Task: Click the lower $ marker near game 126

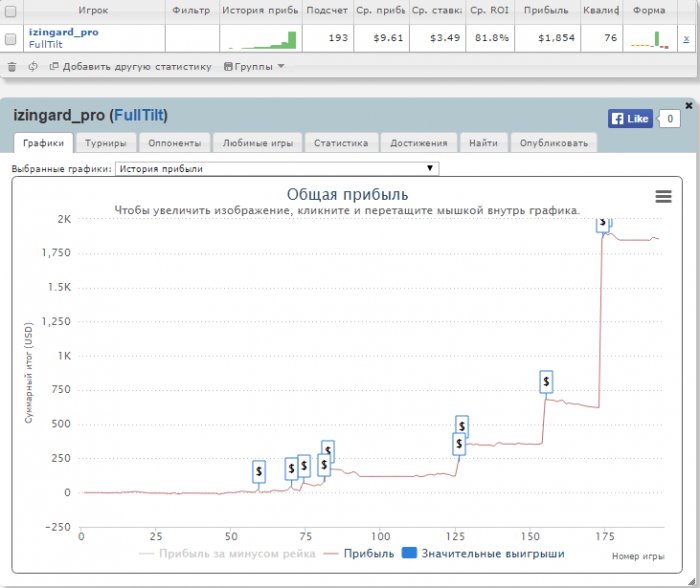Action: [459, 444]
